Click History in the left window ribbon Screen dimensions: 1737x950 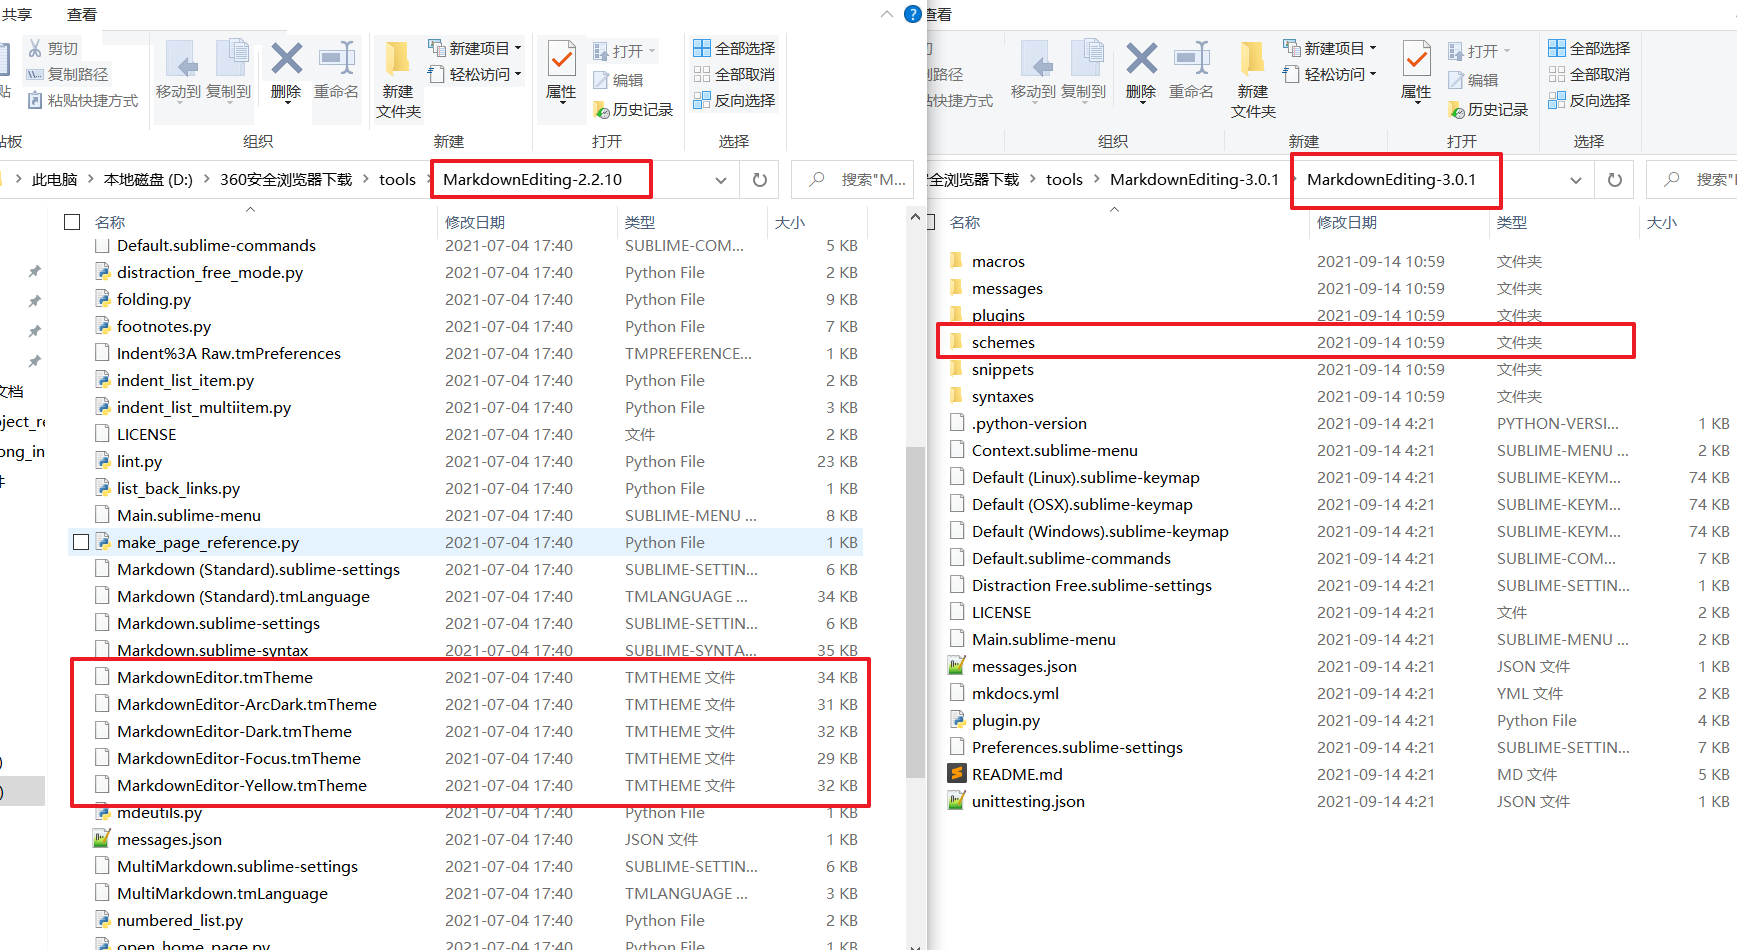click(x=633, y=109)
